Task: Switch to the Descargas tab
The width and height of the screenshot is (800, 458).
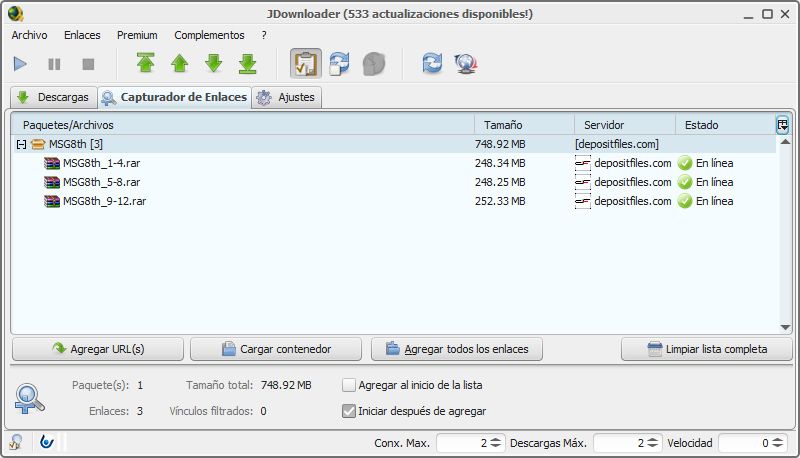Action: [x=54, y=97]
